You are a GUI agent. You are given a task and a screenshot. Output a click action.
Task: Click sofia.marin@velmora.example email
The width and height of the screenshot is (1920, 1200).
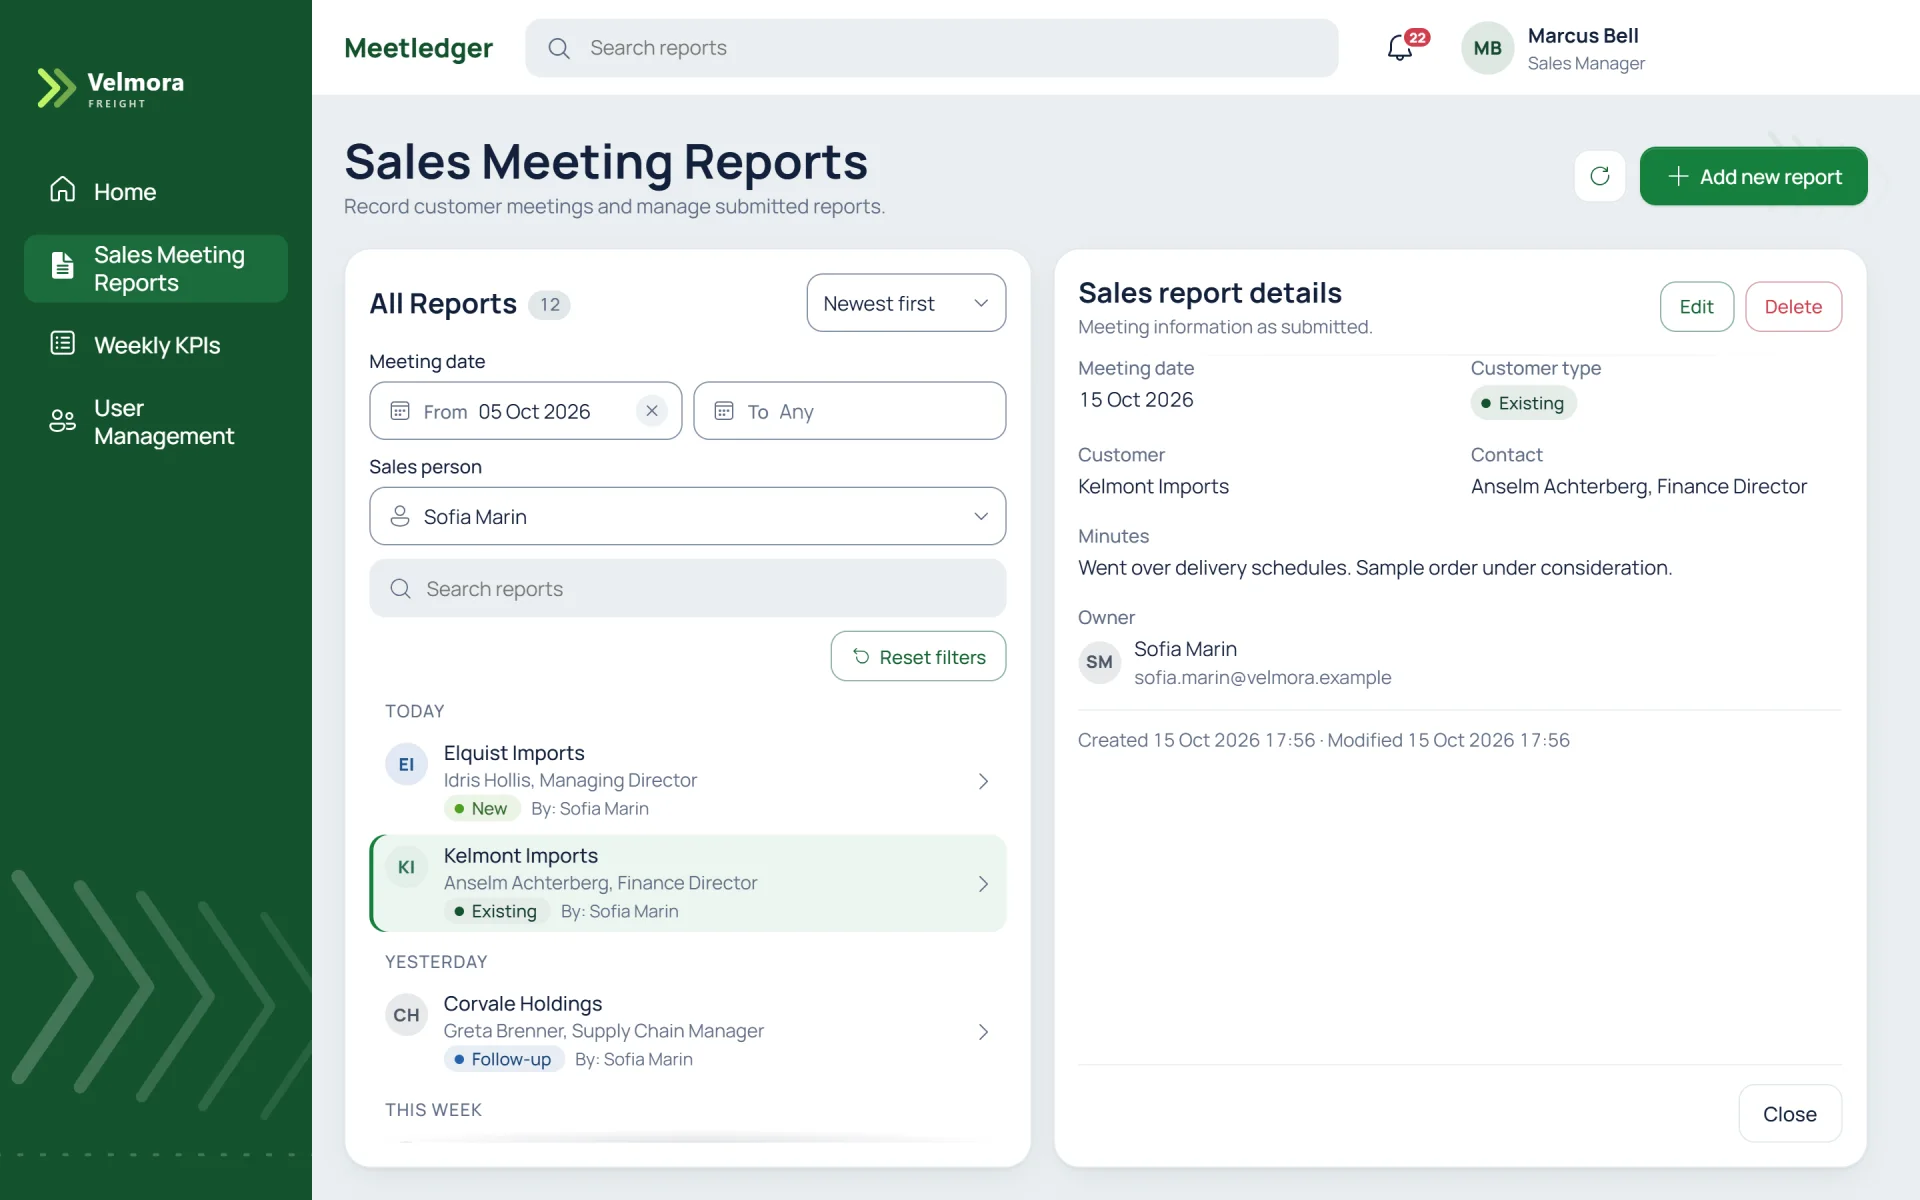pos(1262,677)
